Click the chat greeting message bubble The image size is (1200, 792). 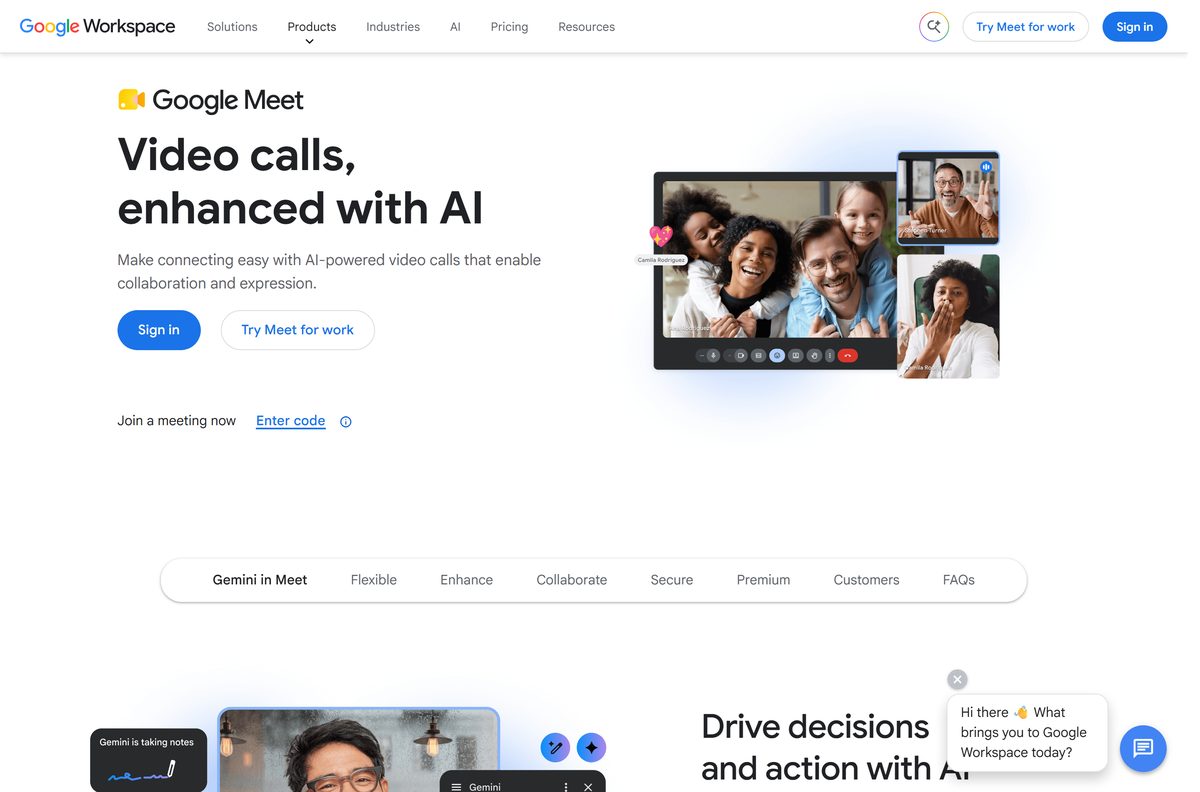1027,733
